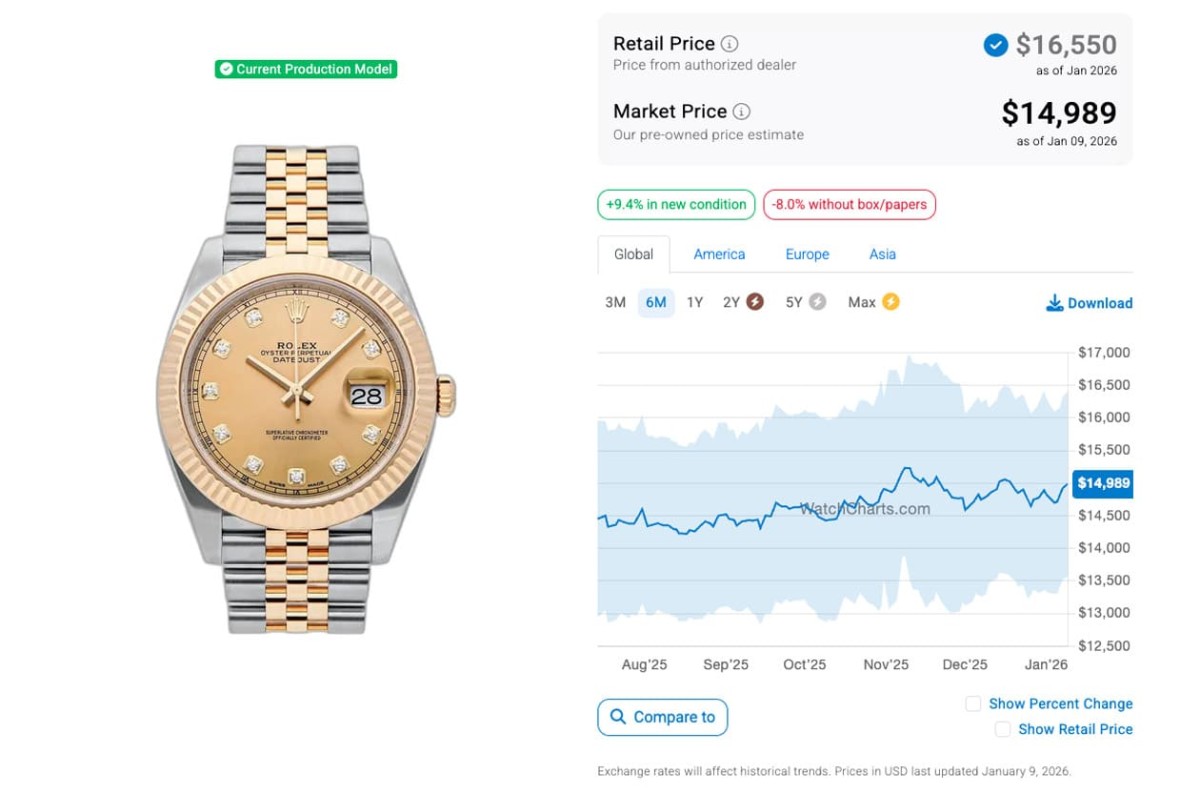Click the $14,989 current price marker

click(x=1103, y=484)
